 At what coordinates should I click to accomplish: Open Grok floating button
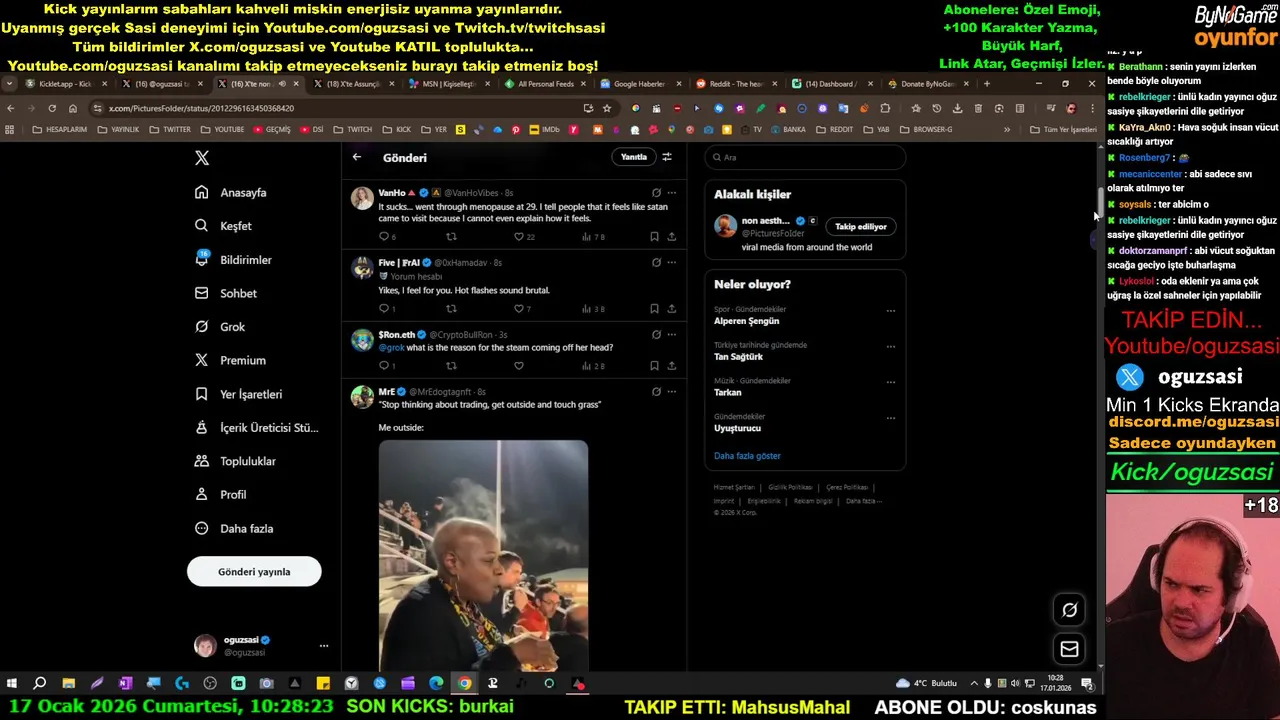click(1069, 610)
